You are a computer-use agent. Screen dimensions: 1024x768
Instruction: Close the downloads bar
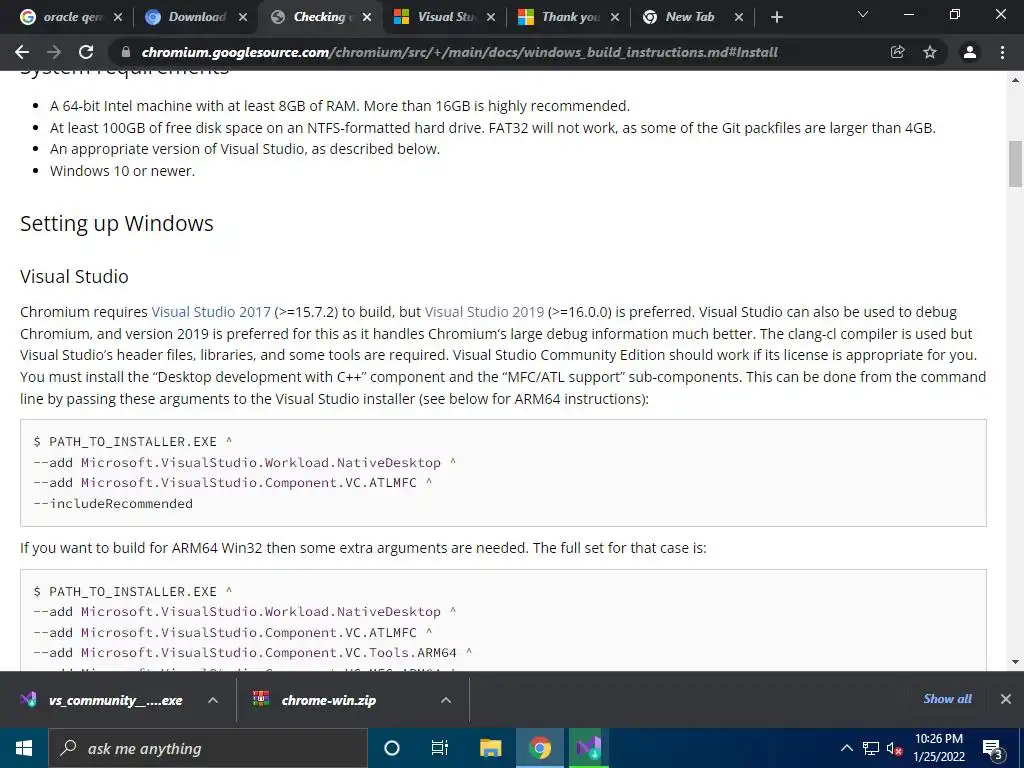coord(1006,699)
